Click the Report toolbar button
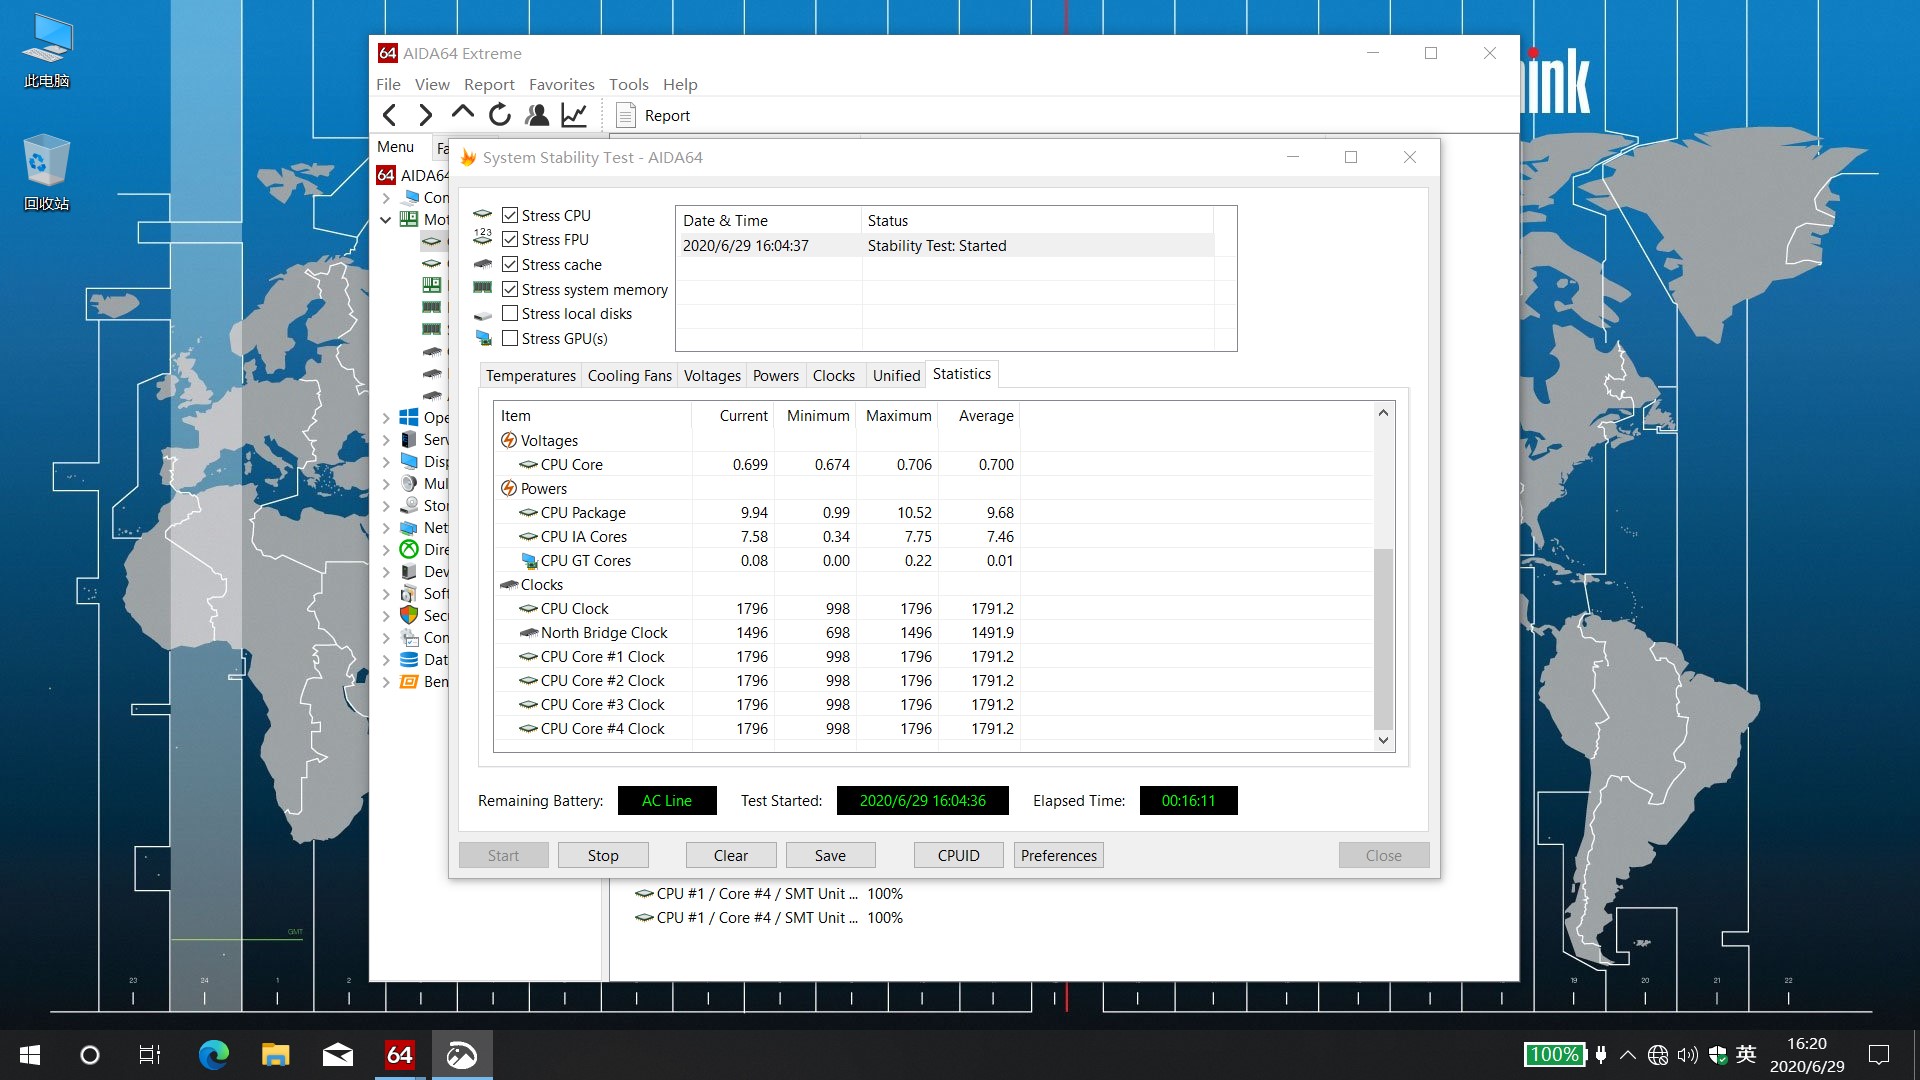Image resolution: width=1920 pixels, height=1080 pixels. point(653,115)
